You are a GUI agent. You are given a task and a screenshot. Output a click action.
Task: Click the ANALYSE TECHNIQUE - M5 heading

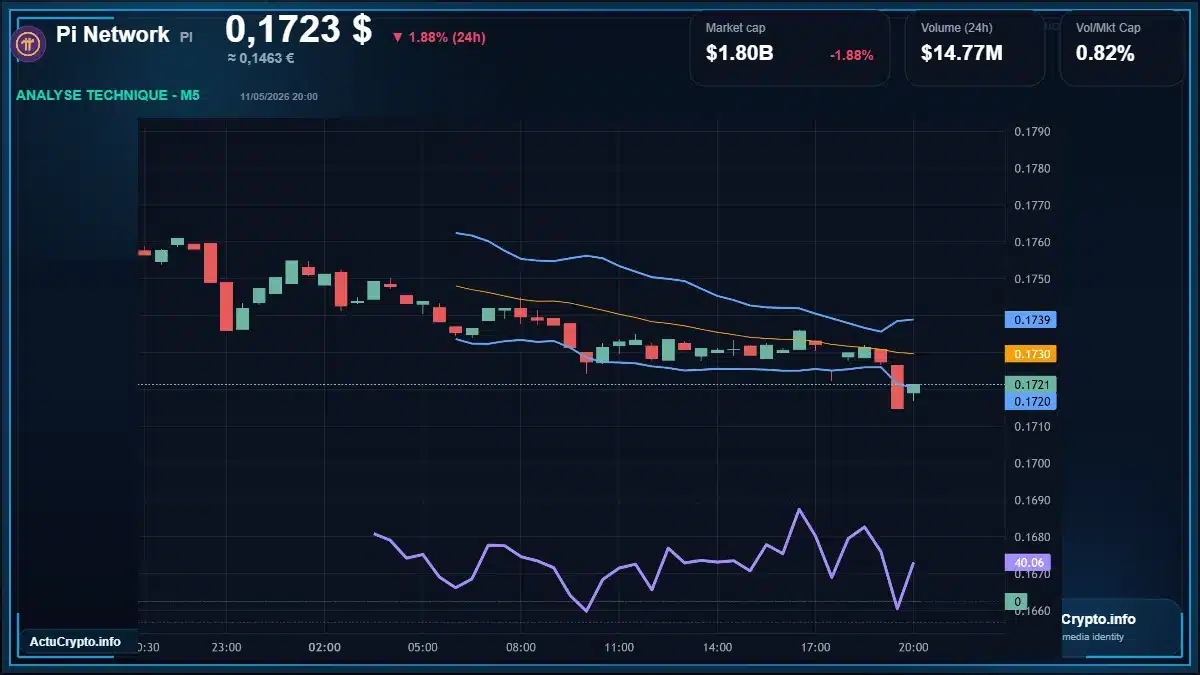[x=108, y=96]
